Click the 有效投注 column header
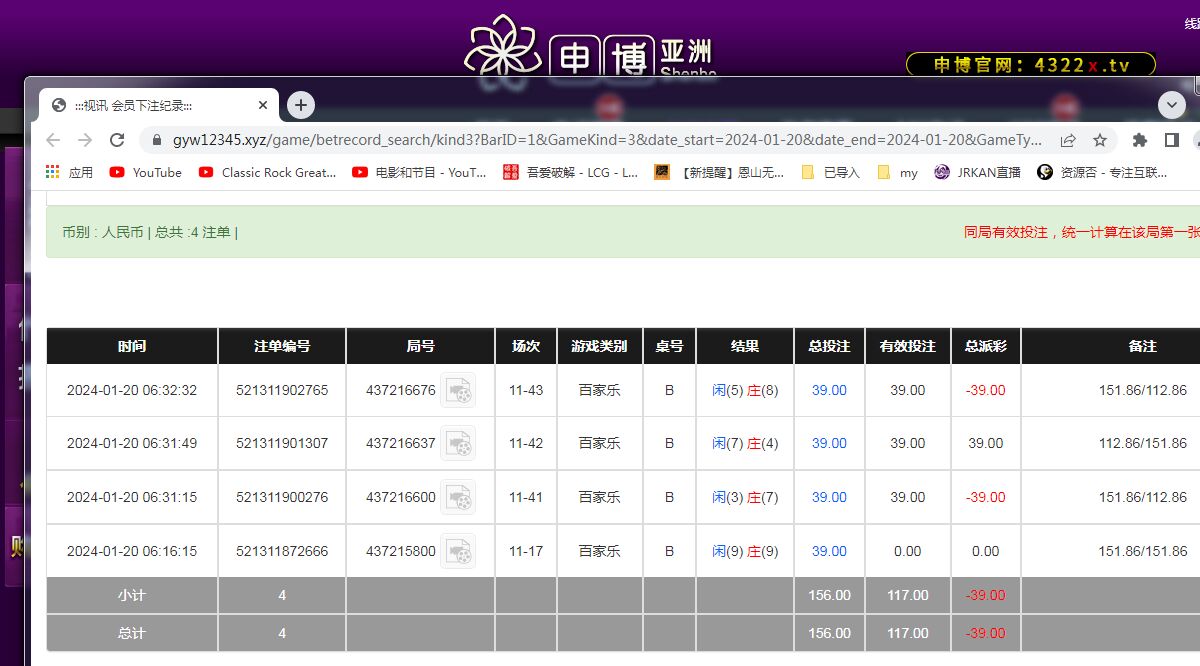 point(908,346)
